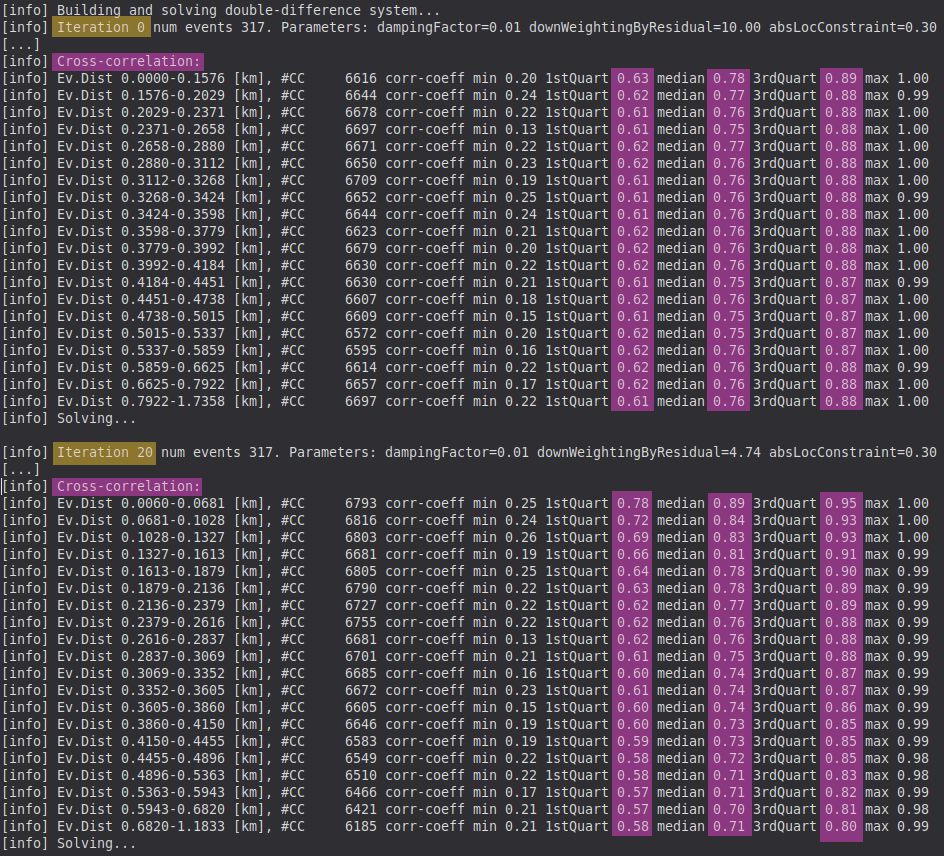This screenshot has width=944, height=856.
Task: Click the #CC count 6616
Action: point(361,79)
